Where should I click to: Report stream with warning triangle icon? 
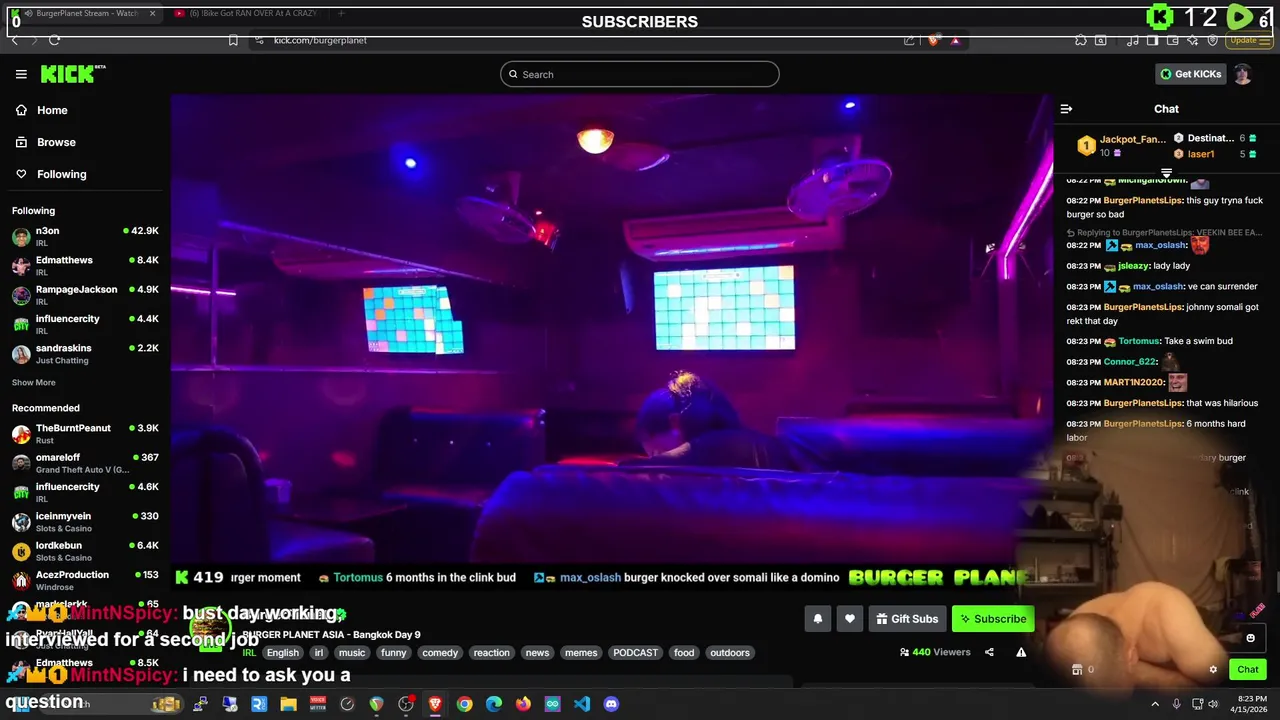1021,652
